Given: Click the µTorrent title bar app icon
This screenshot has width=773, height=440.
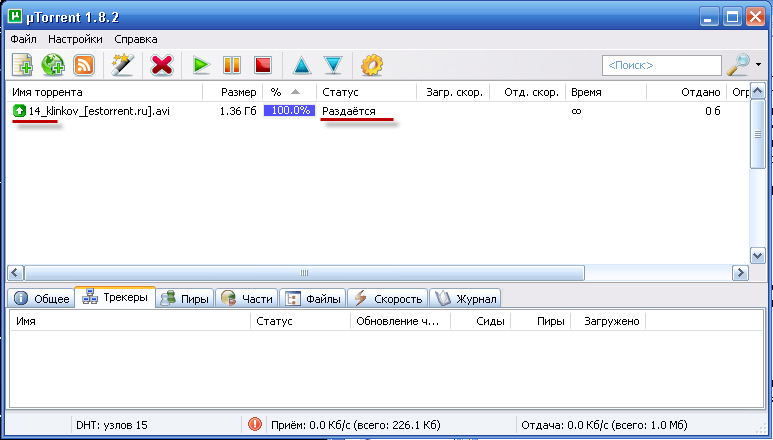Looking at the screenshot, I should click(15, 16).
